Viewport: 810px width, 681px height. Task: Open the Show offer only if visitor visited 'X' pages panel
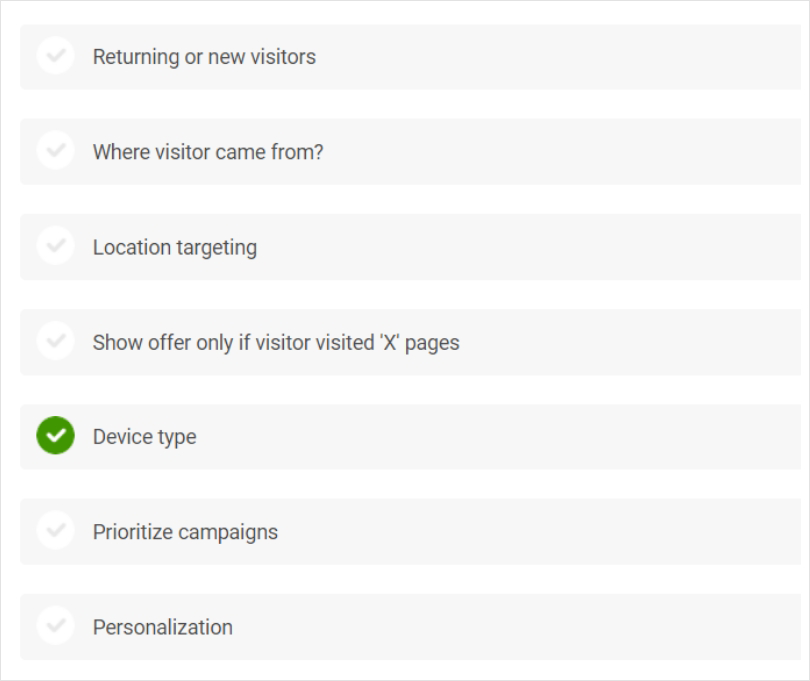[x=410, y=342]
